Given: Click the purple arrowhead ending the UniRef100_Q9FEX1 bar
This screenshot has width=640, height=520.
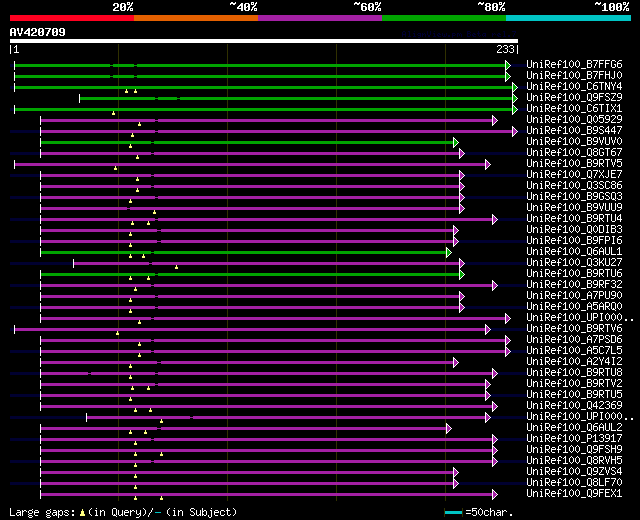Looking at the screenshot, I should coord(495,495).
